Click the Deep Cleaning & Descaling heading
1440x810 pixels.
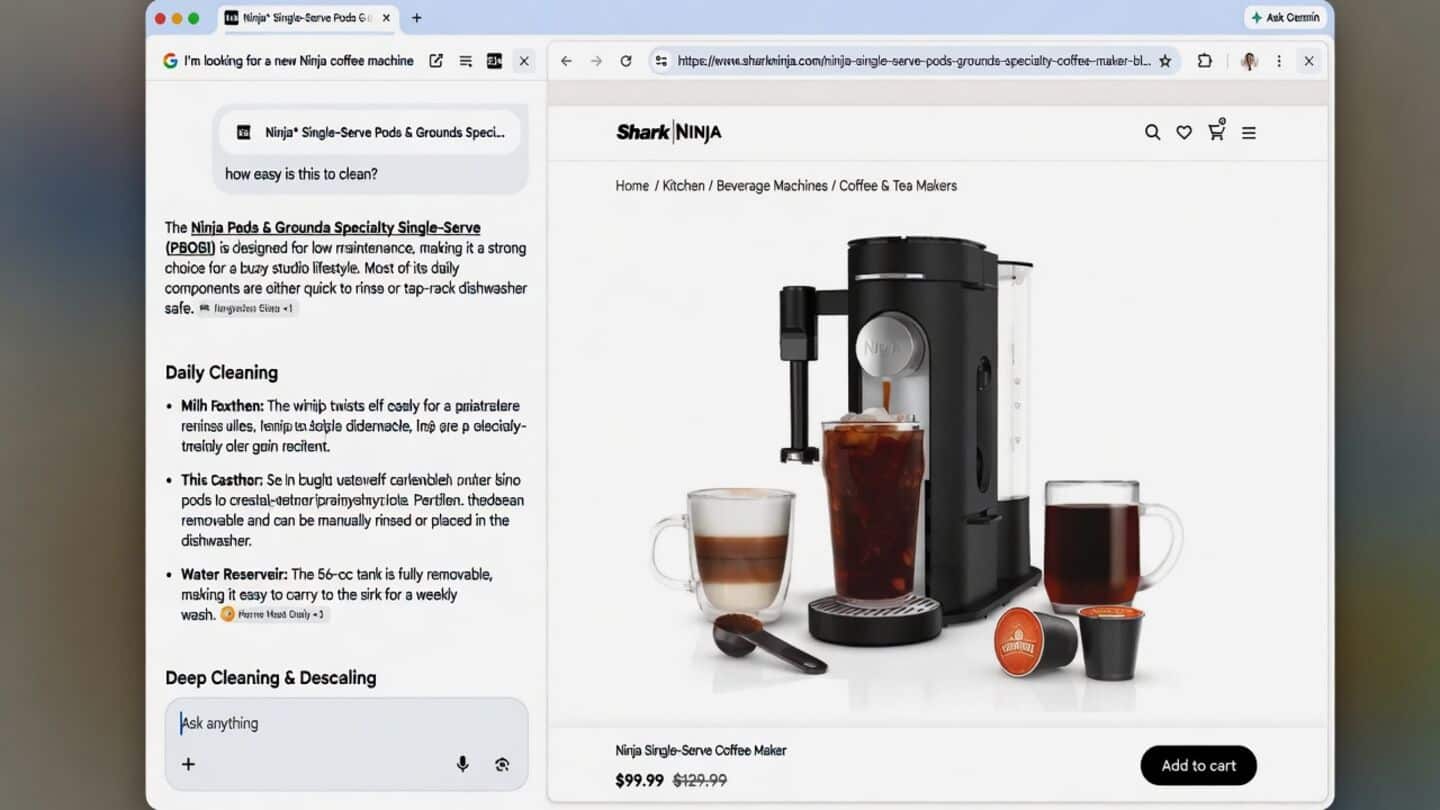pos(271,678)
